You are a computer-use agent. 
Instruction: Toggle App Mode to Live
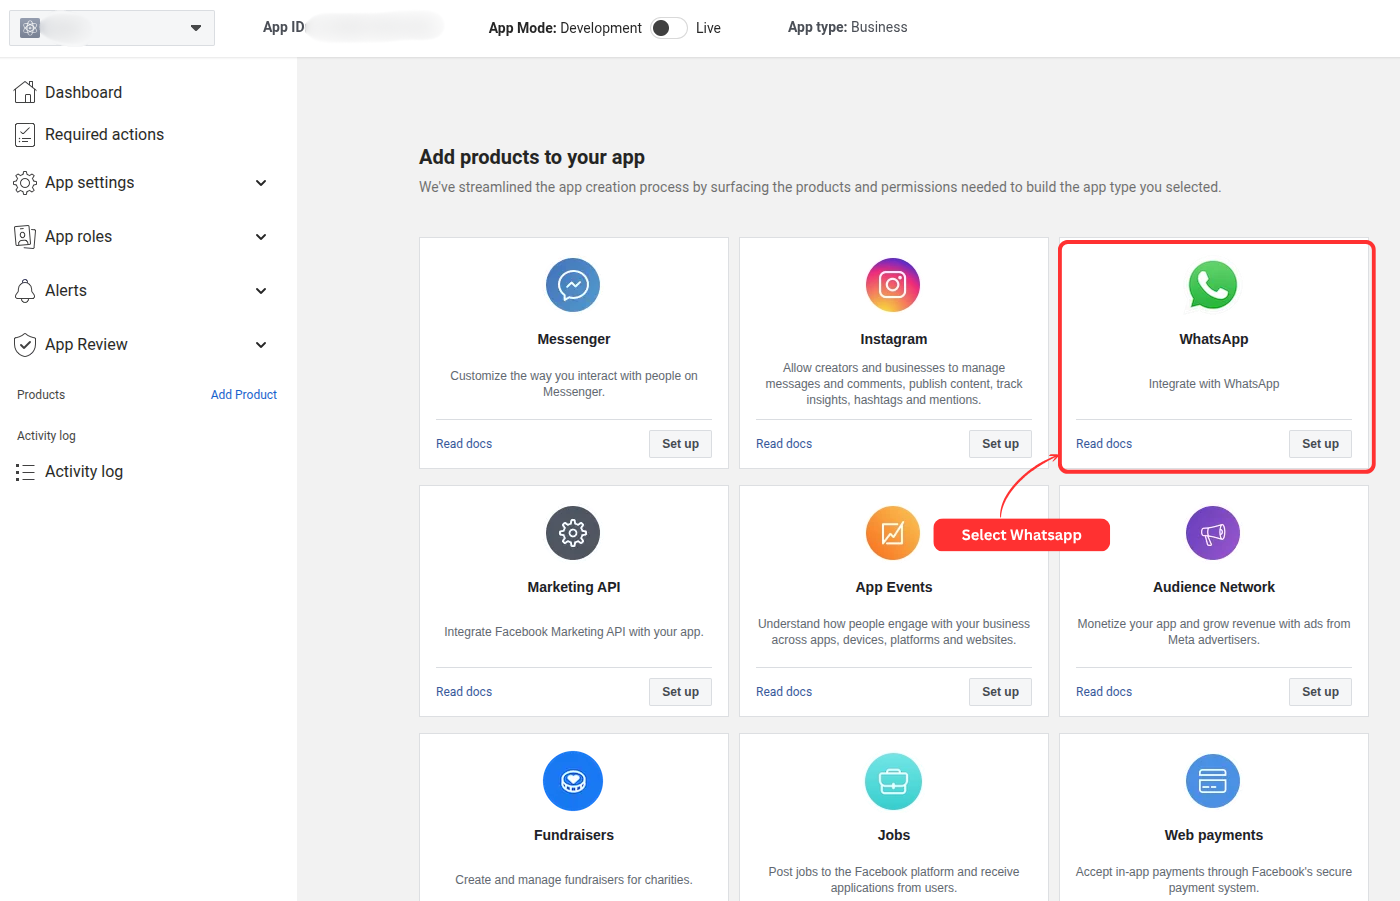(x=668, y=28)
